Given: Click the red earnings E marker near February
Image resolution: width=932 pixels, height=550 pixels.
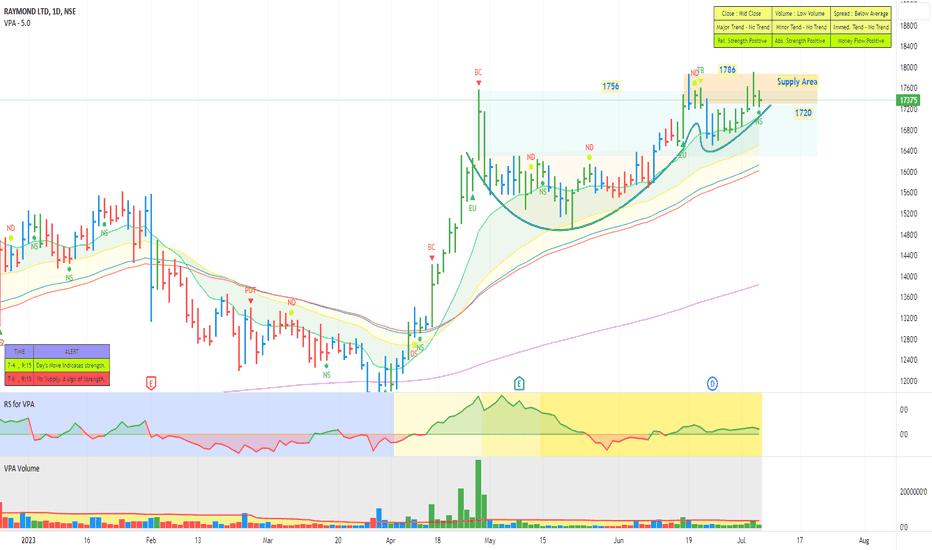Looking at the screenshot, I should pos(150,384).
